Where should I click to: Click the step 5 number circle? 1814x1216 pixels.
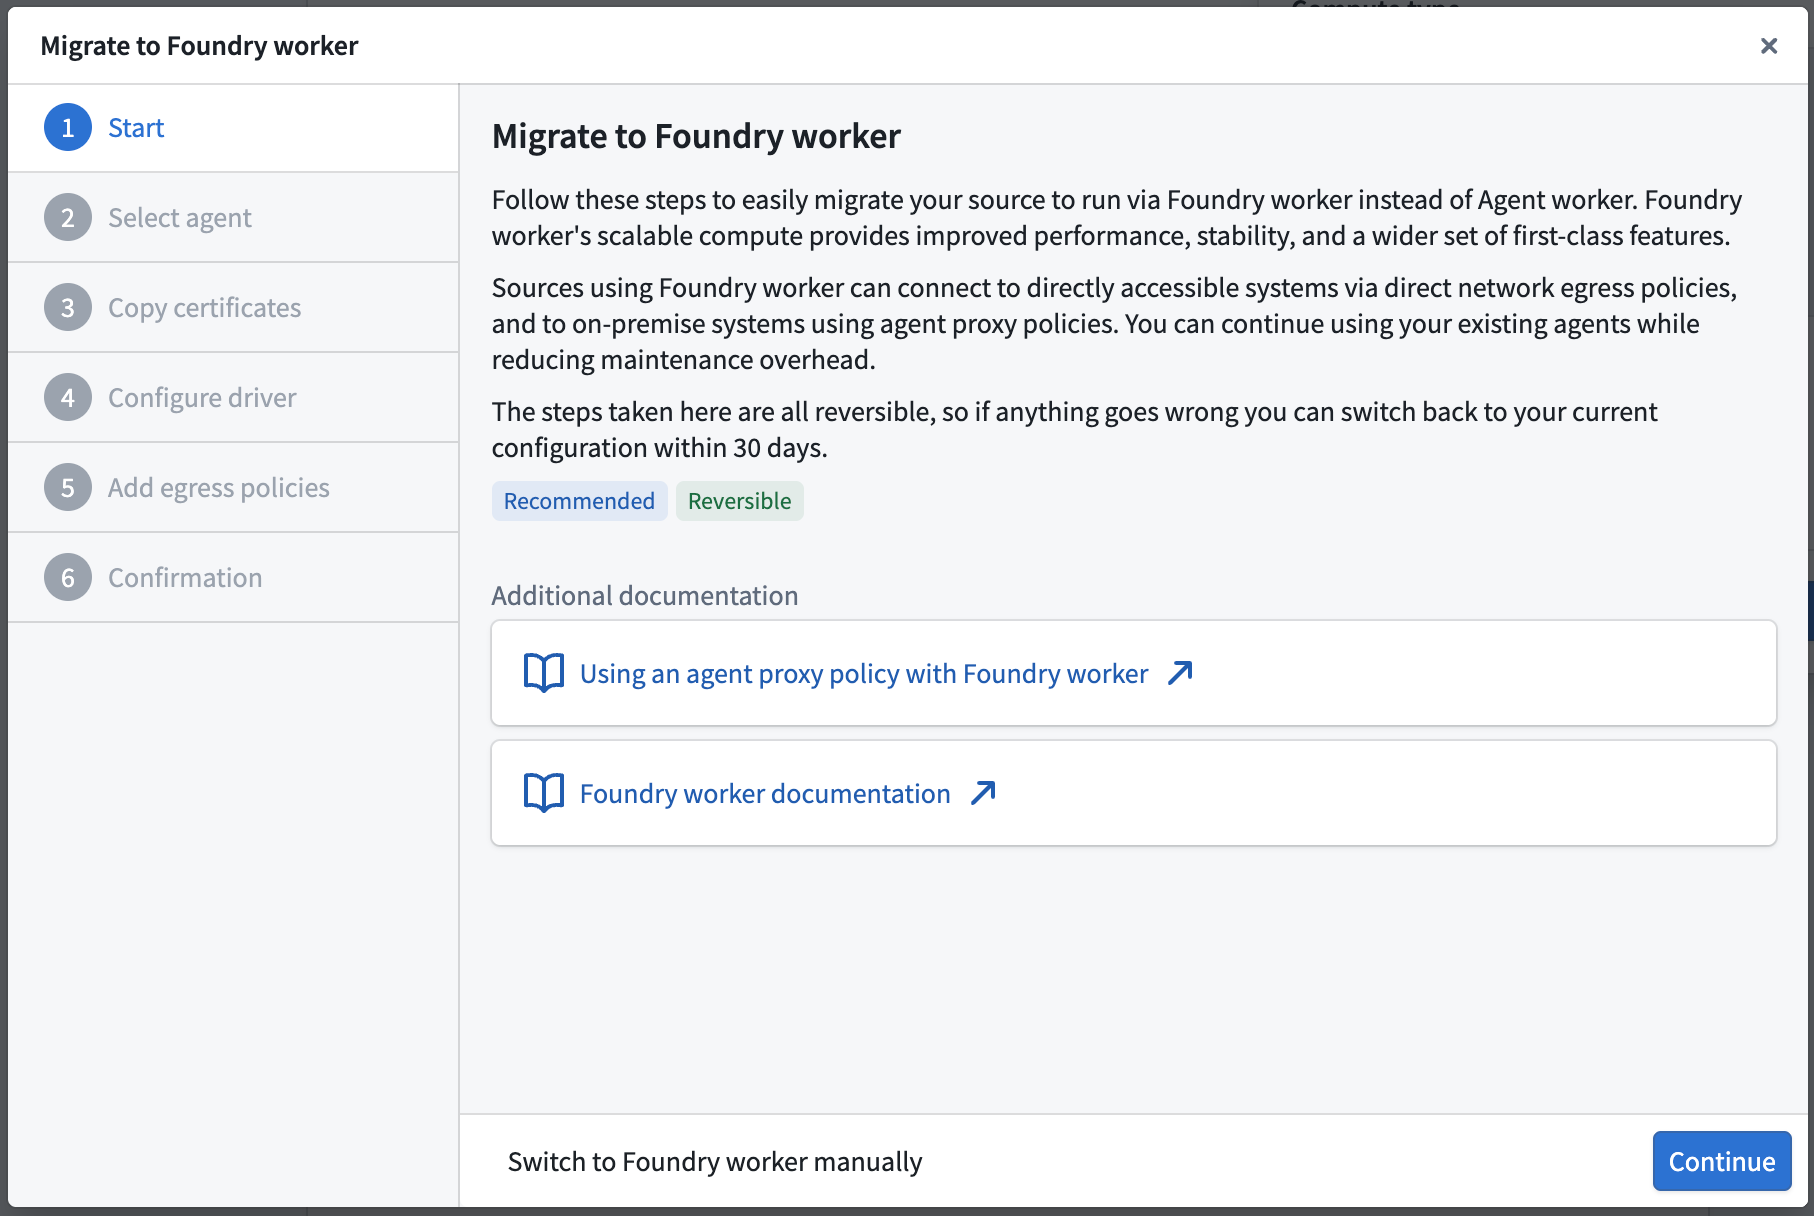tap(68, 488)
